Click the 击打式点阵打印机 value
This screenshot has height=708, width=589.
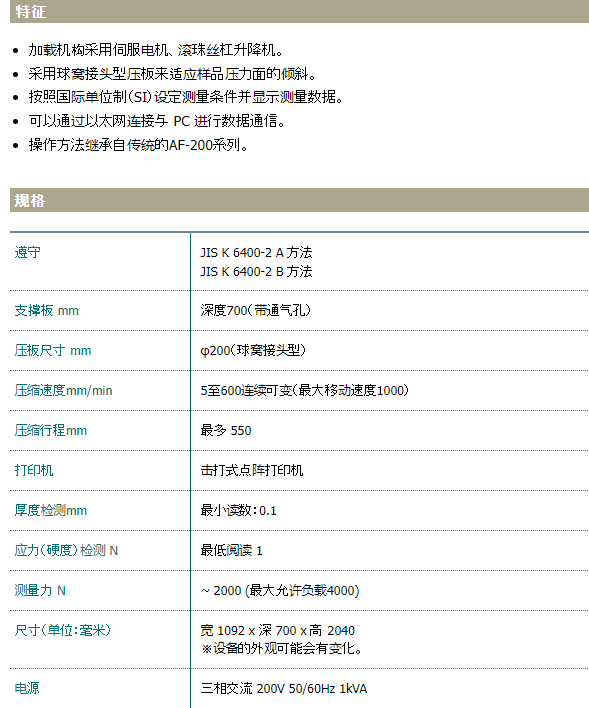(252, 470)
